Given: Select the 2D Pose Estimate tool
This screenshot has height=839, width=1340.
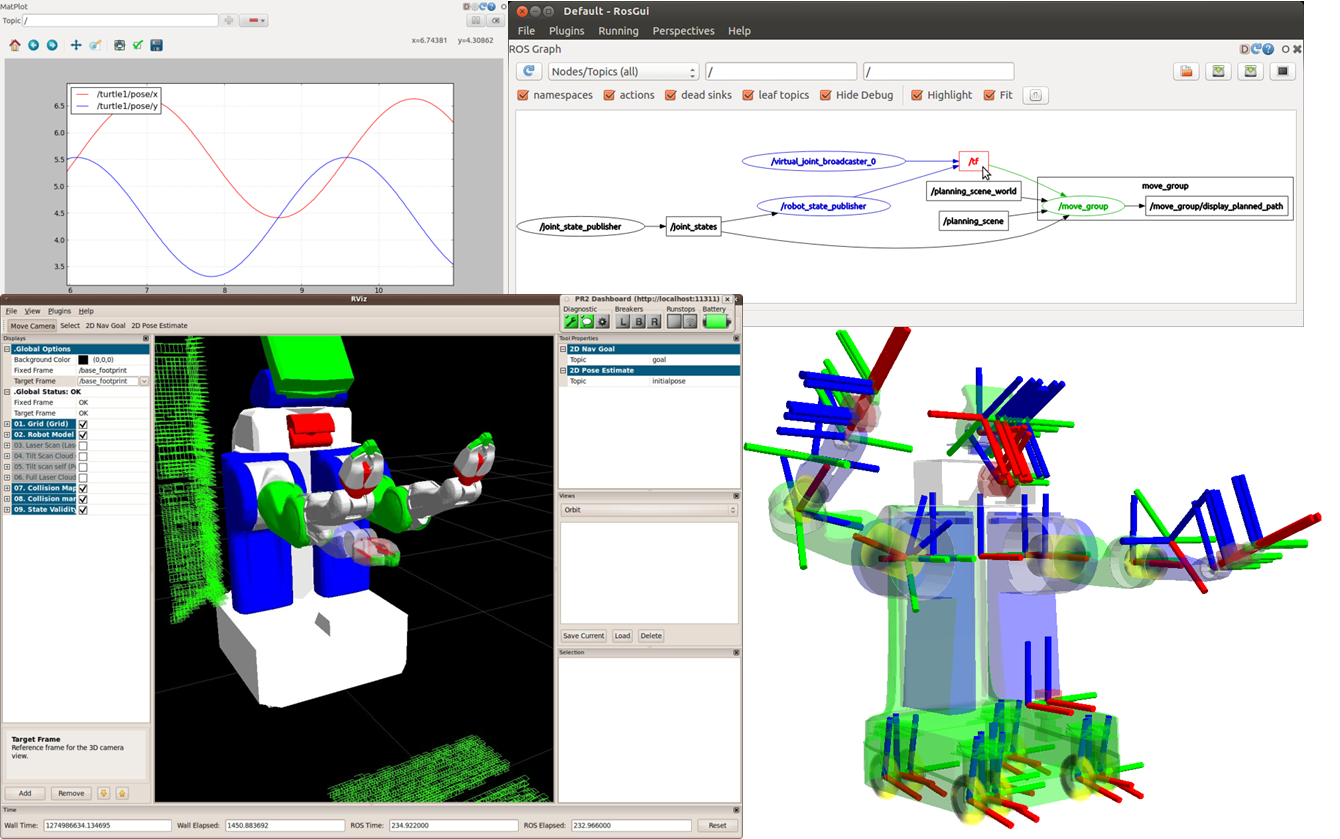Looking at the screenshot, I should coord(159,326).
